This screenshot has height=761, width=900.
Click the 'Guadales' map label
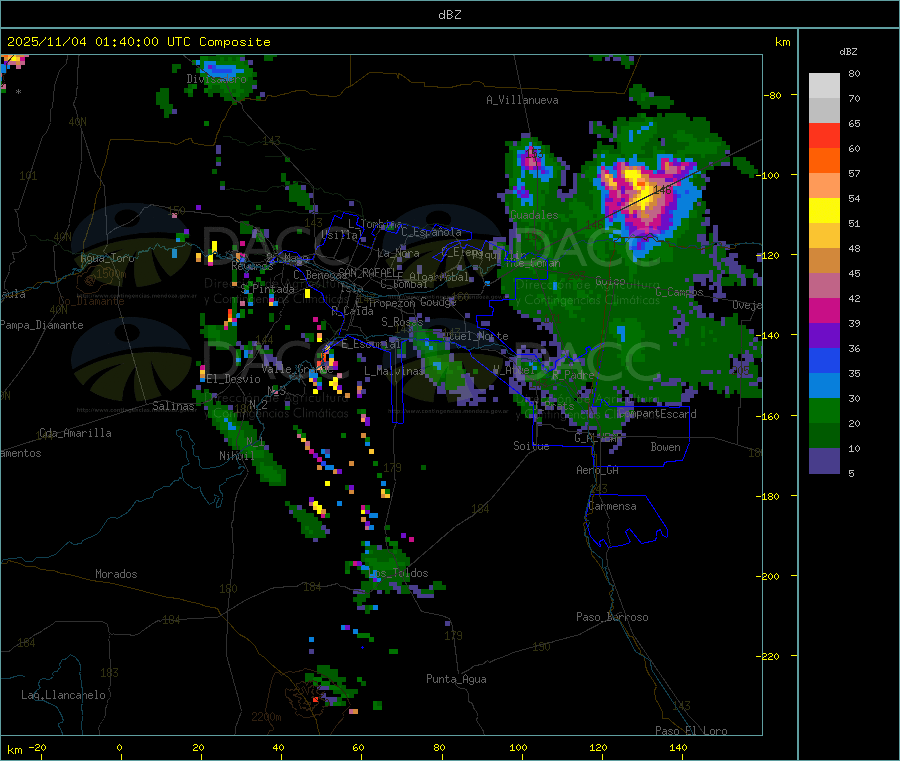click(534, 215)
